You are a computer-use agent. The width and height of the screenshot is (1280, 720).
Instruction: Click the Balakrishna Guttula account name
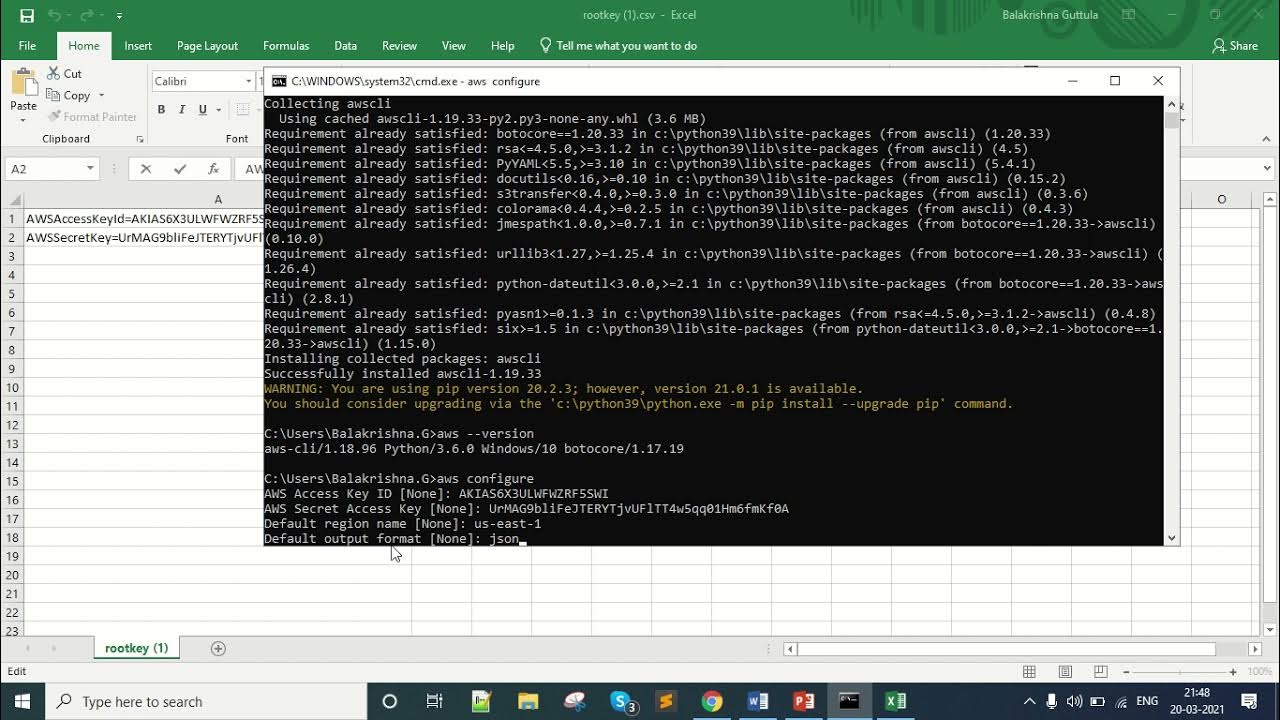(1050, 15)
